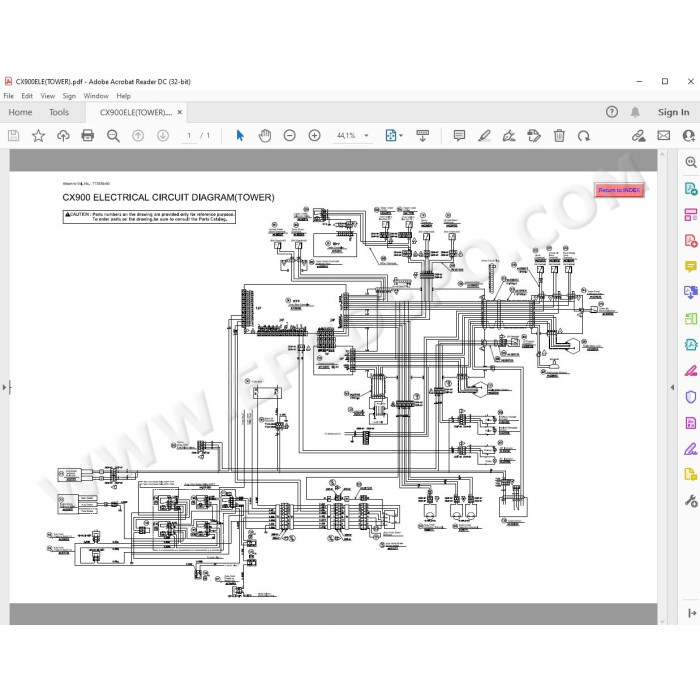The image size is (700, 700).
Task: Open the File menu
Action: point(8,96)
